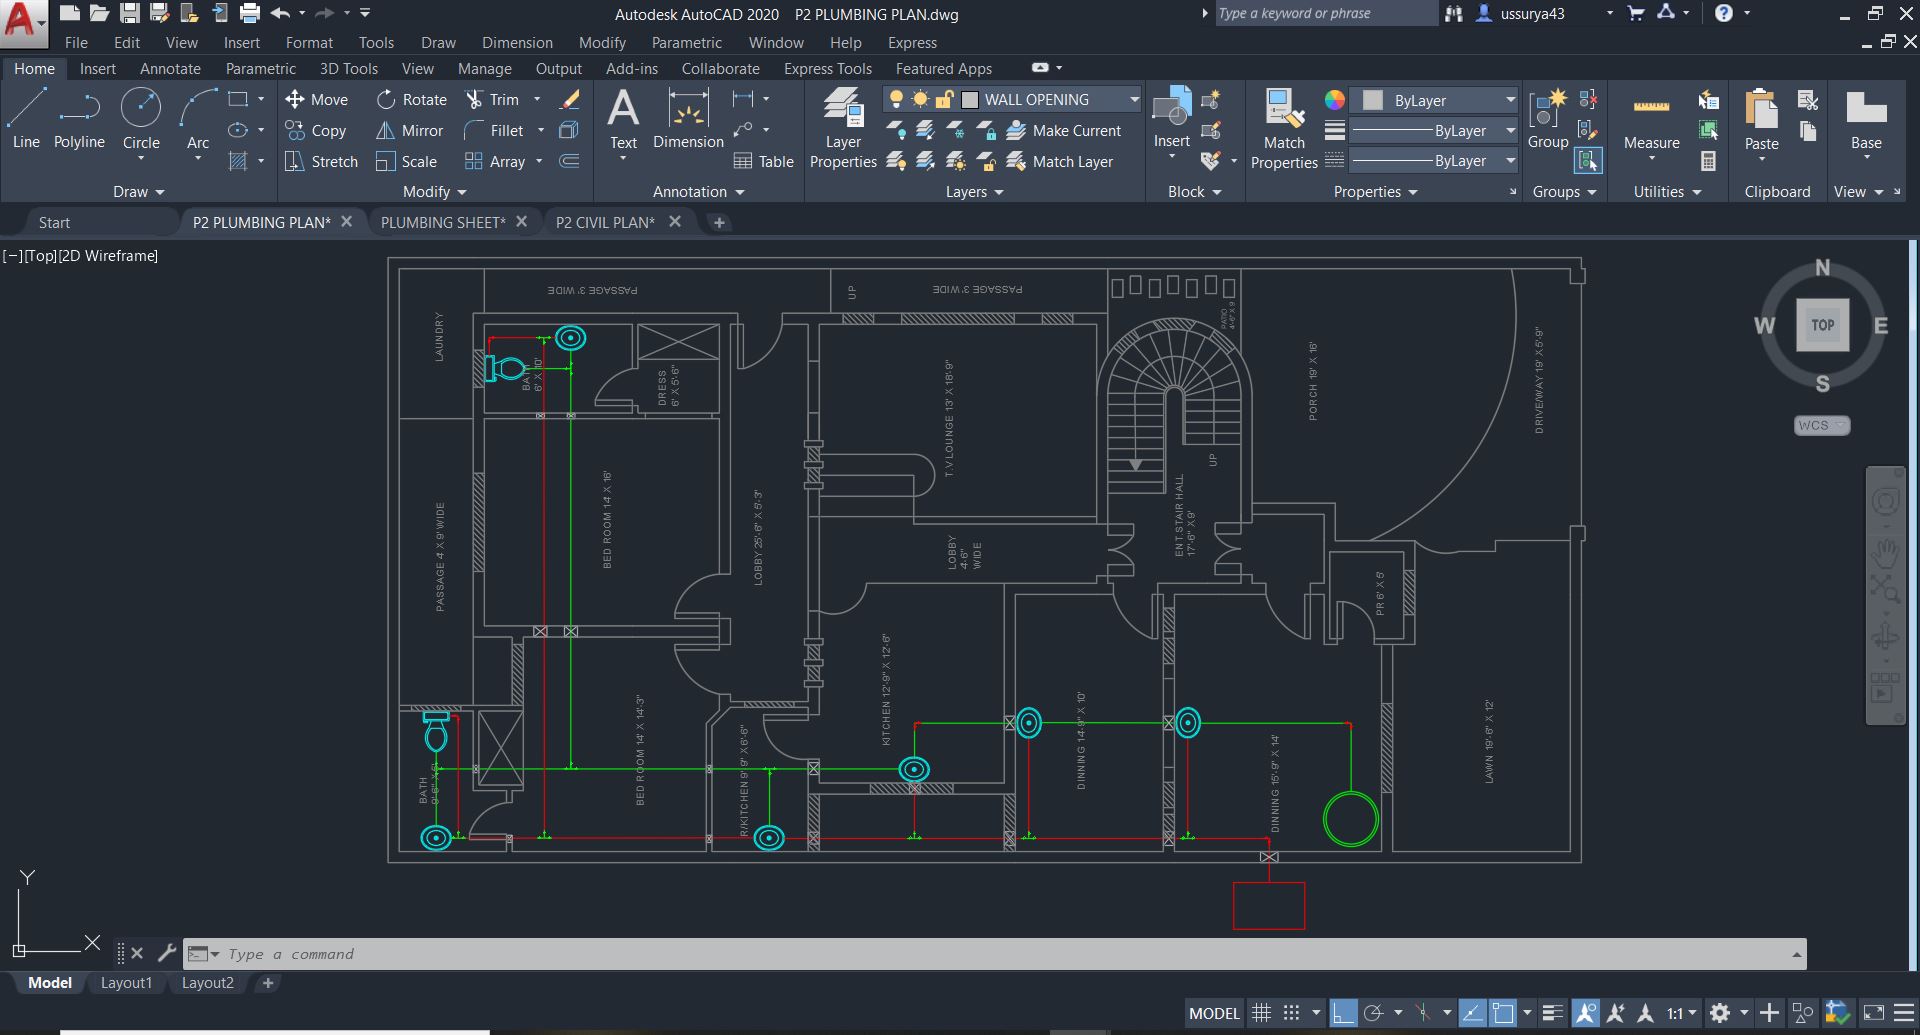
Task: Click the Group tool
Action: click(1548, 118)
